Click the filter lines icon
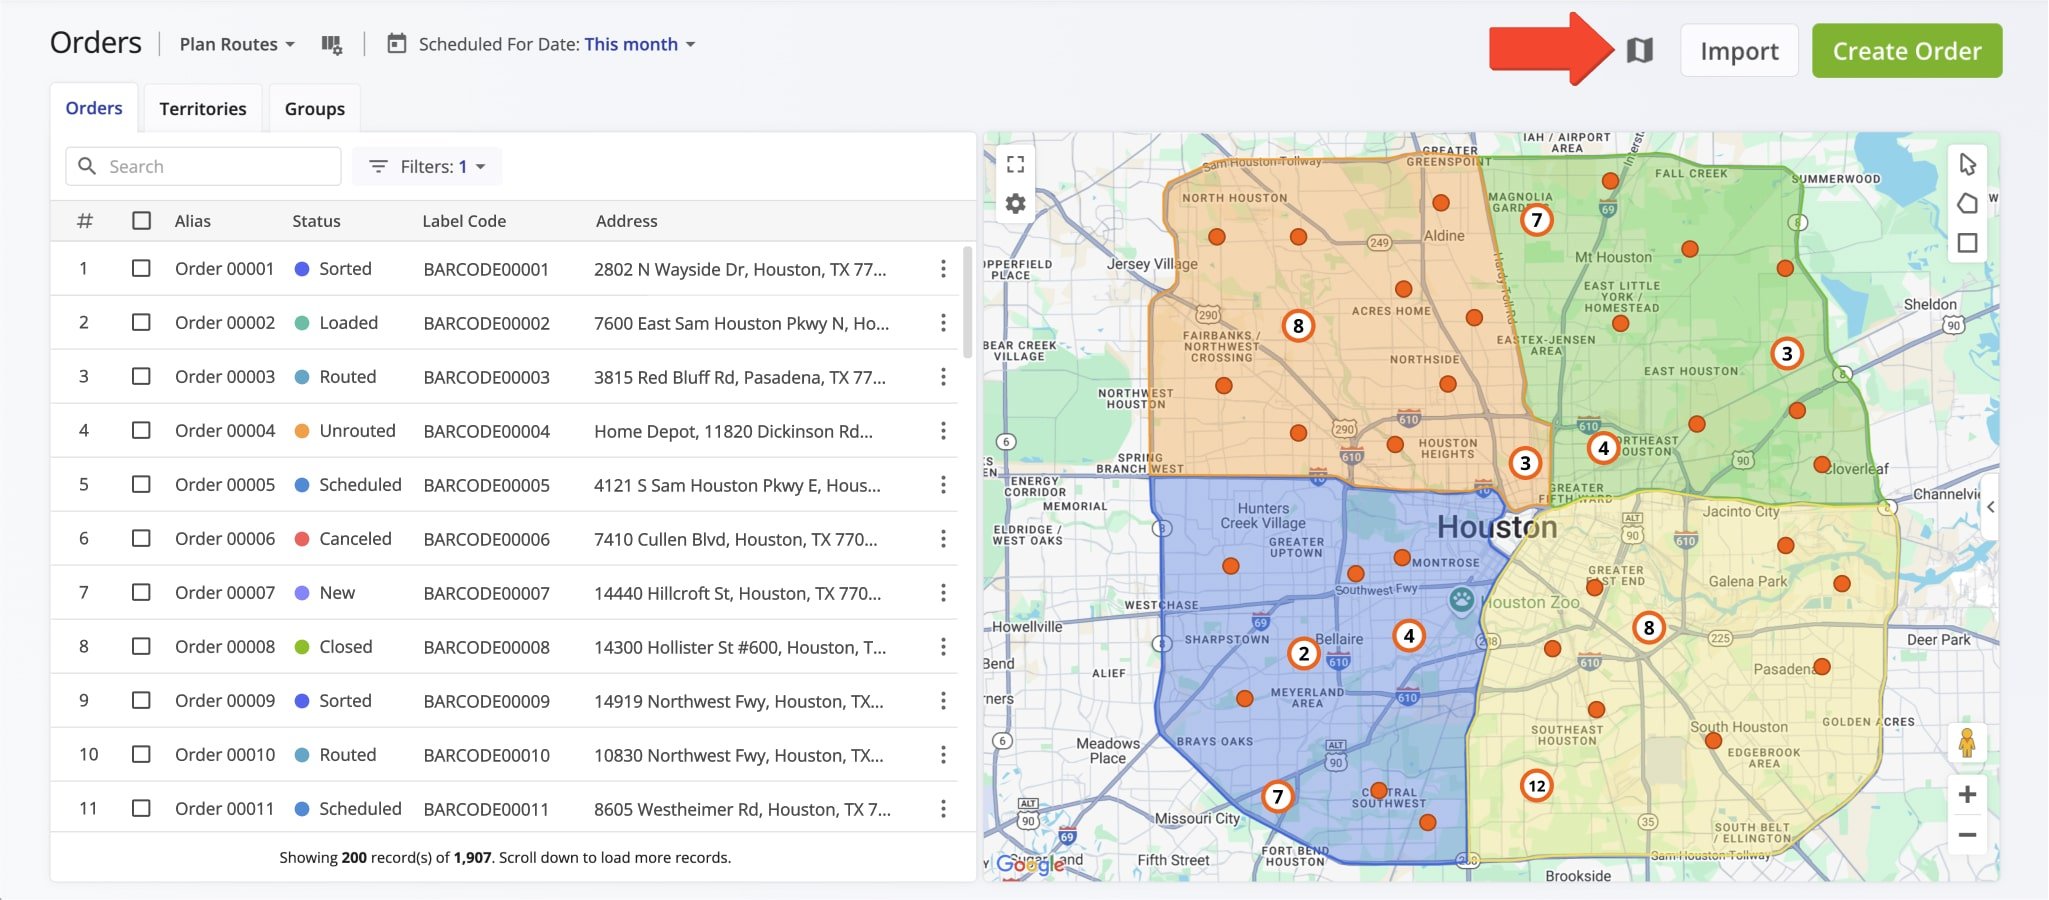 [378, 166]
